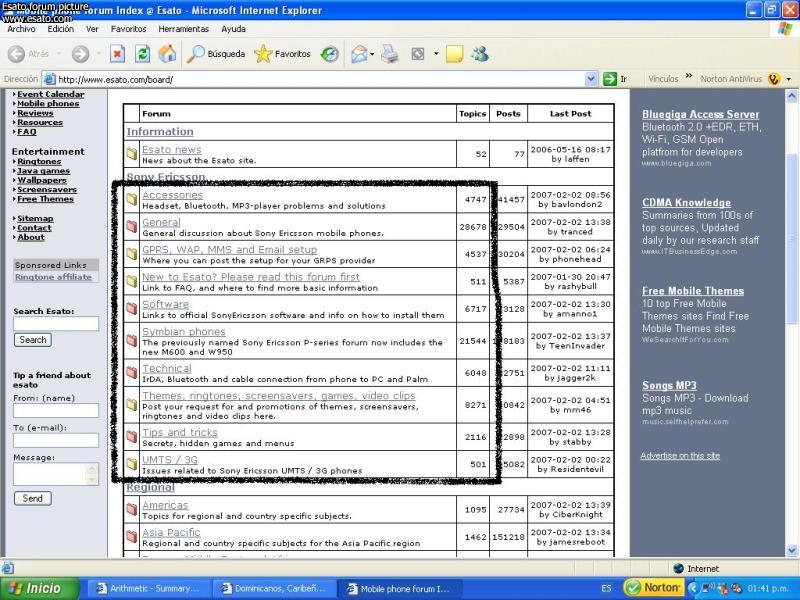
Task: Click the Norton AntiVirus toolbar icon
Action: [x=773, y=79]
